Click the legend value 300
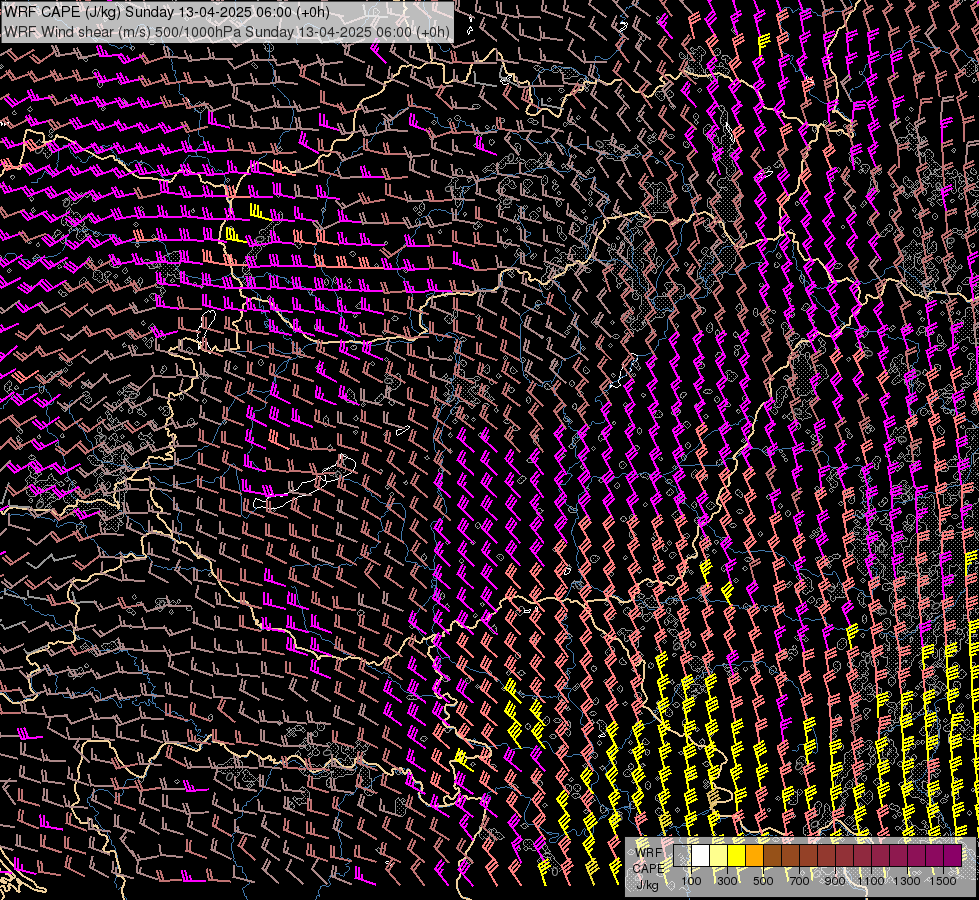 727,881
